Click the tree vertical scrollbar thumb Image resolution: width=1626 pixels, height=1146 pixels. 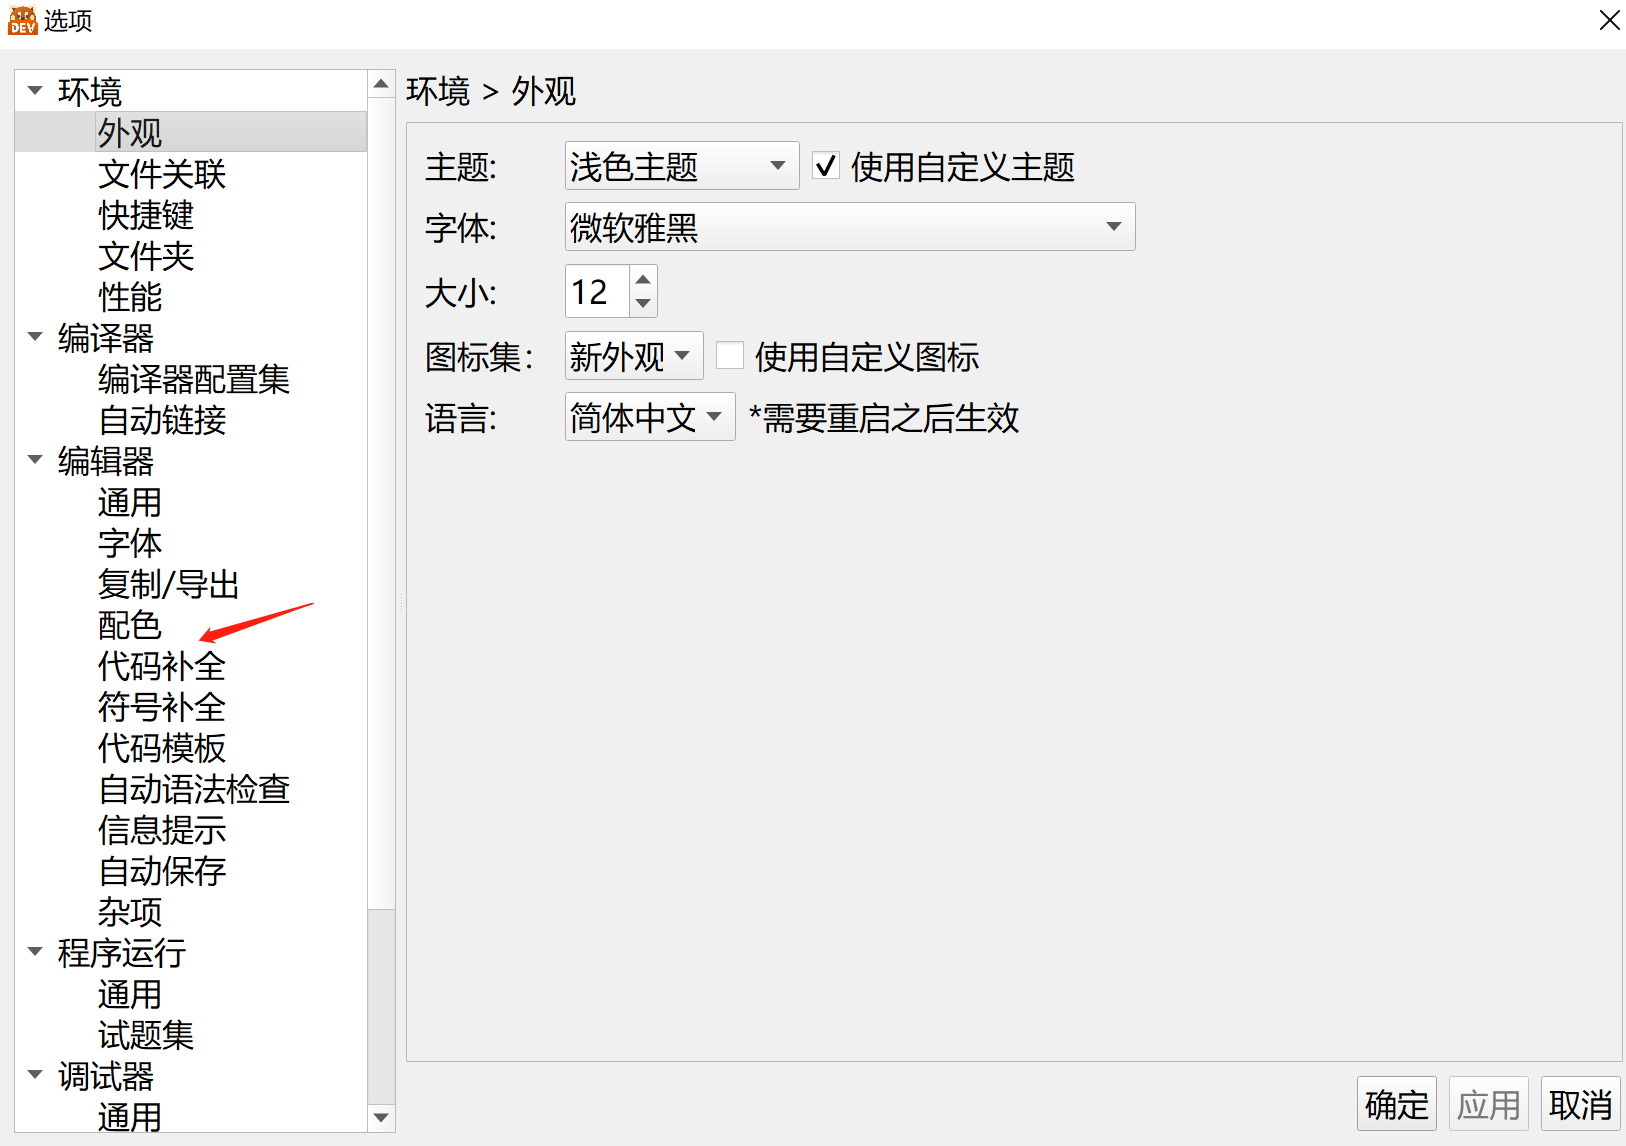point(381,504)
